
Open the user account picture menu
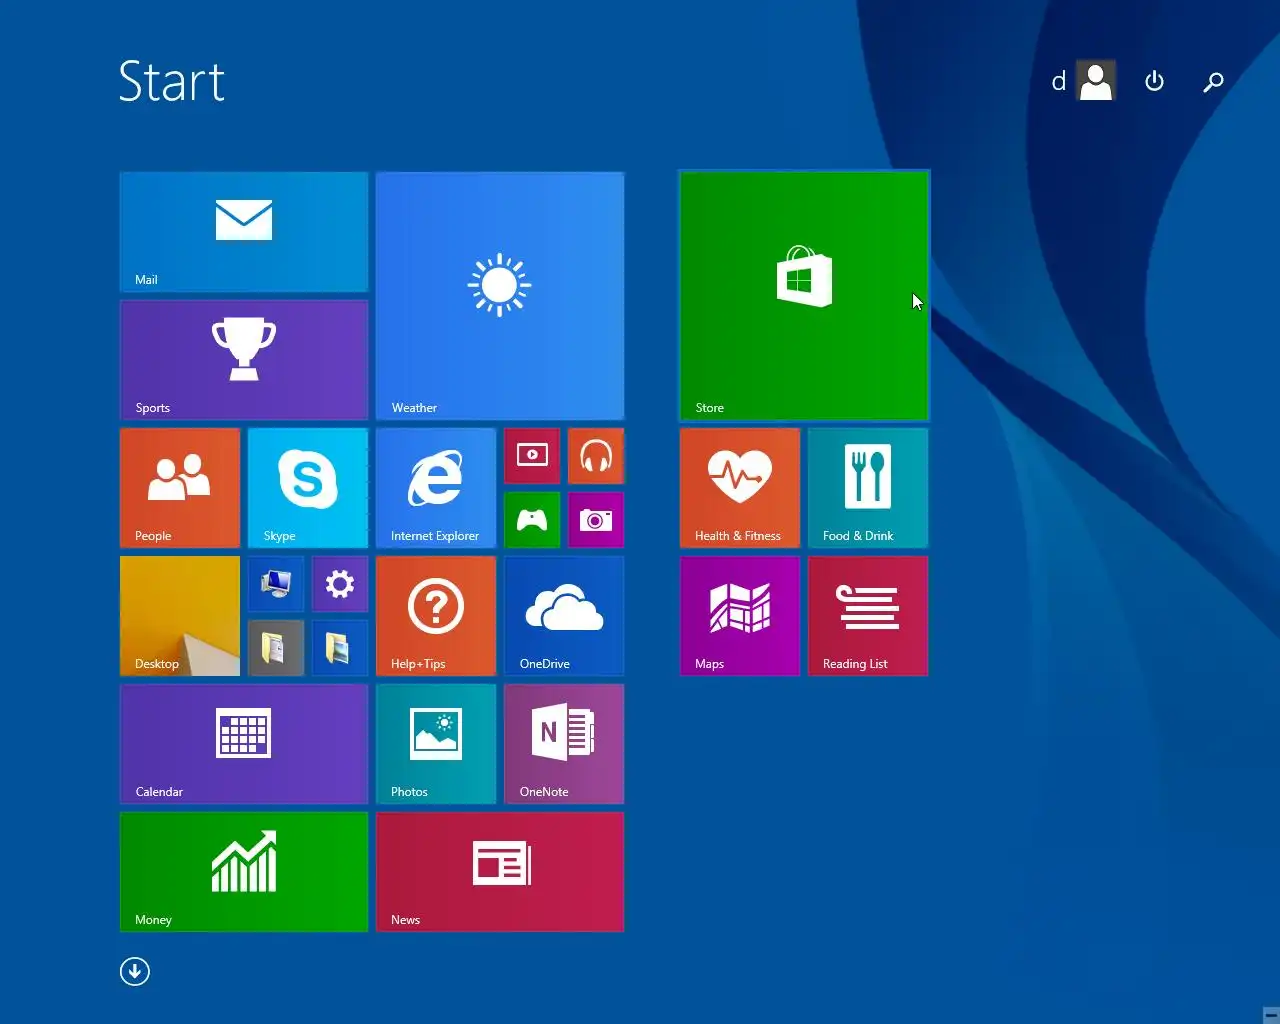tap(1096, 81)
